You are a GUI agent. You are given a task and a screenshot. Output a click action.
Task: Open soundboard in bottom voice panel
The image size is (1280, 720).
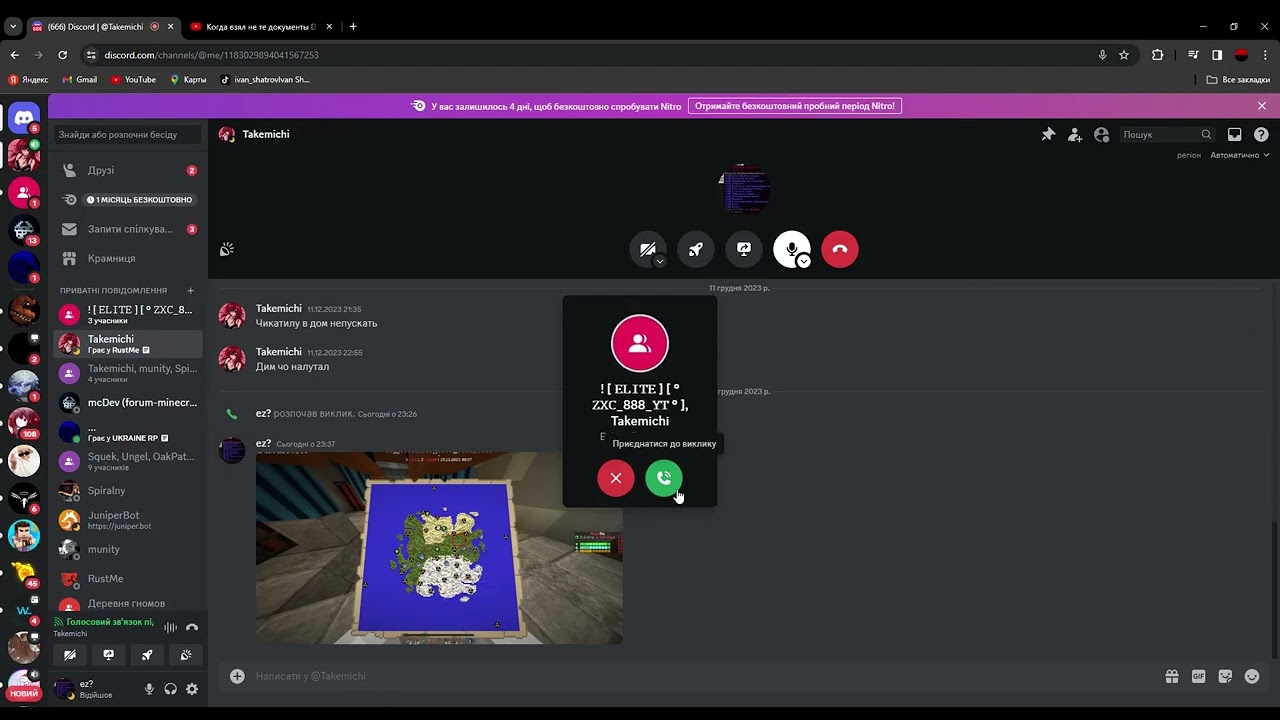coord(186,655)
